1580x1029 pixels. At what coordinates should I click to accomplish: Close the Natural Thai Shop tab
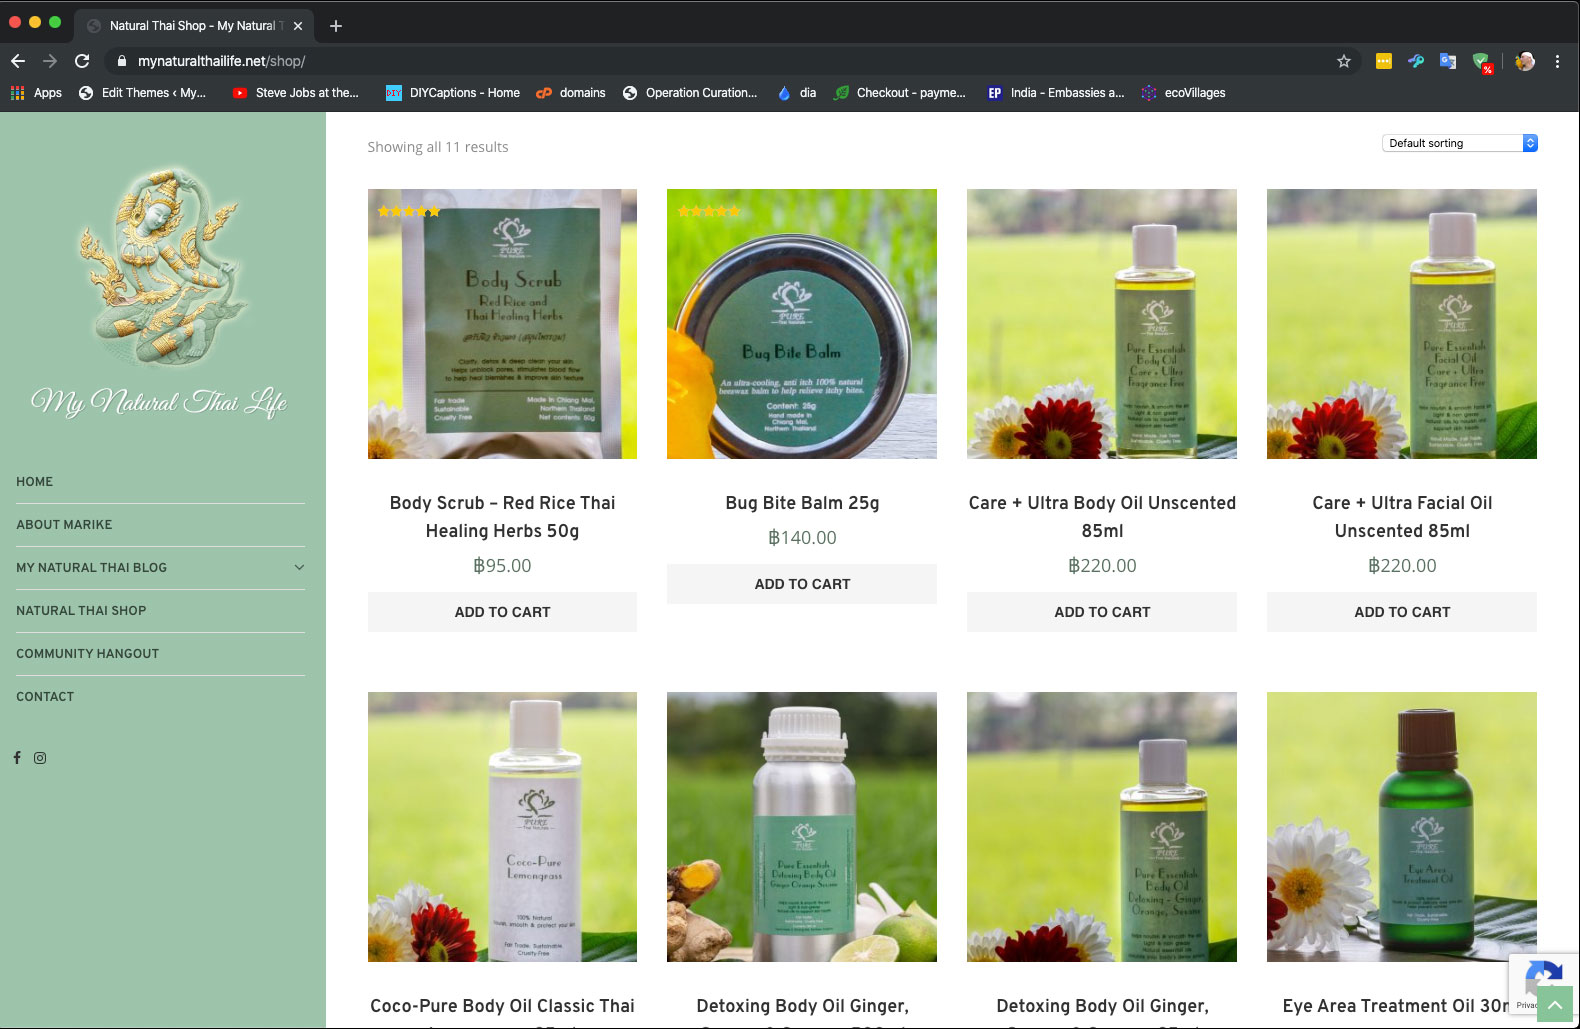[x=298, y=26]
